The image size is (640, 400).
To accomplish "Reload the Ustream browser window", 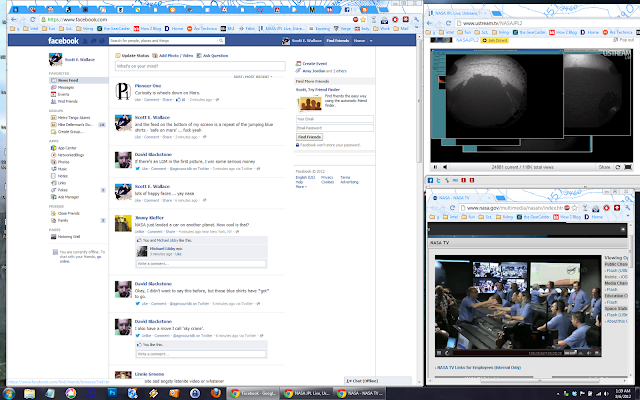I will pos(448,23).
